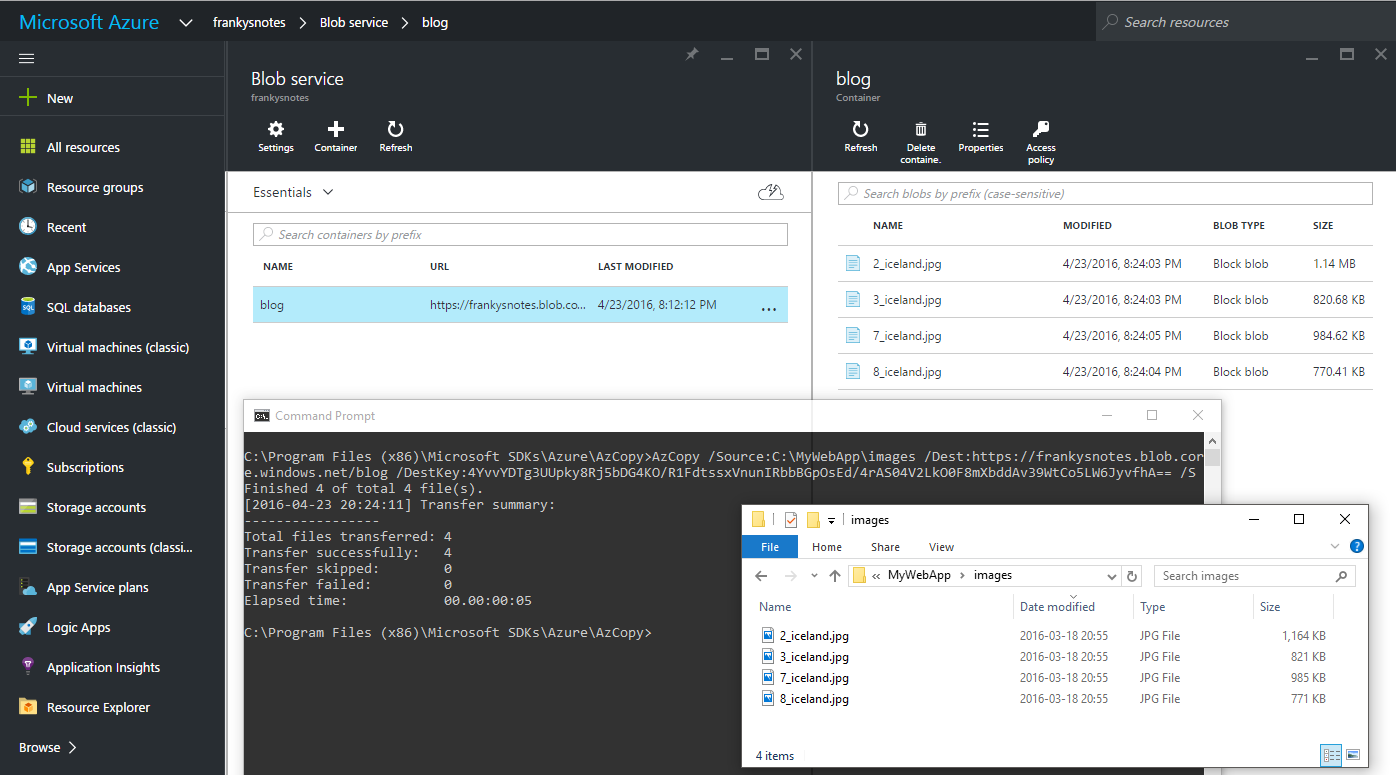Image resolution: width=1396 pixels, height=775 pixels.
Task: Open Storage accounts (classic) icon
Action: (28, 547)
